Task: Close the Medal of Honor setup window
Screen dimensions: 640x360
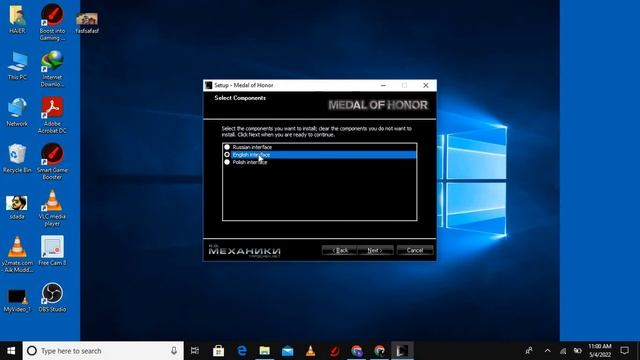Action: [426, 85]
